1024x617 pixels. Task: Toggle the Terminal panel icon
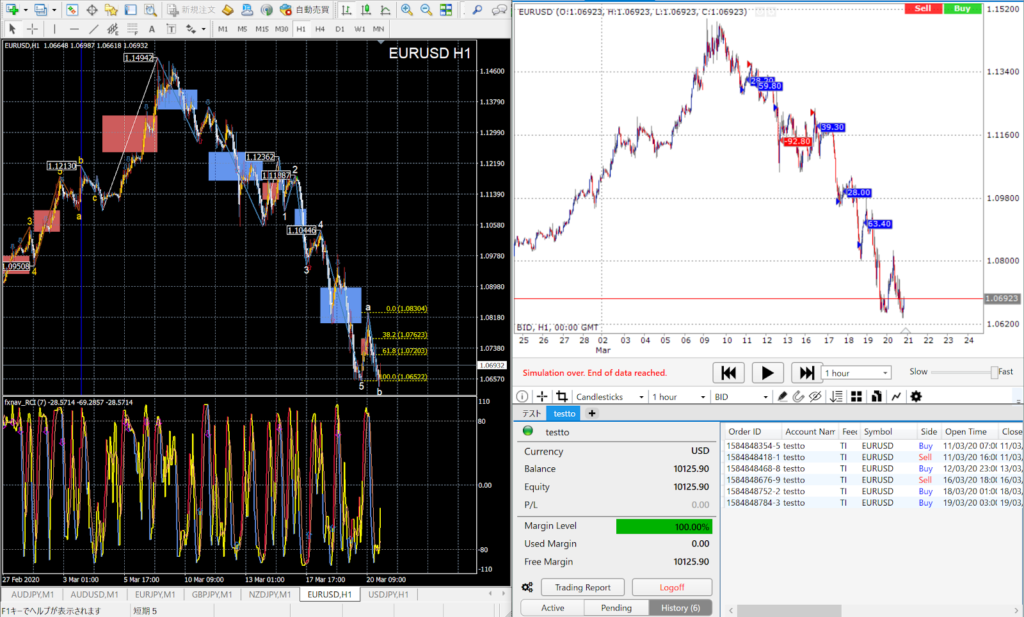tap(131, 10)
